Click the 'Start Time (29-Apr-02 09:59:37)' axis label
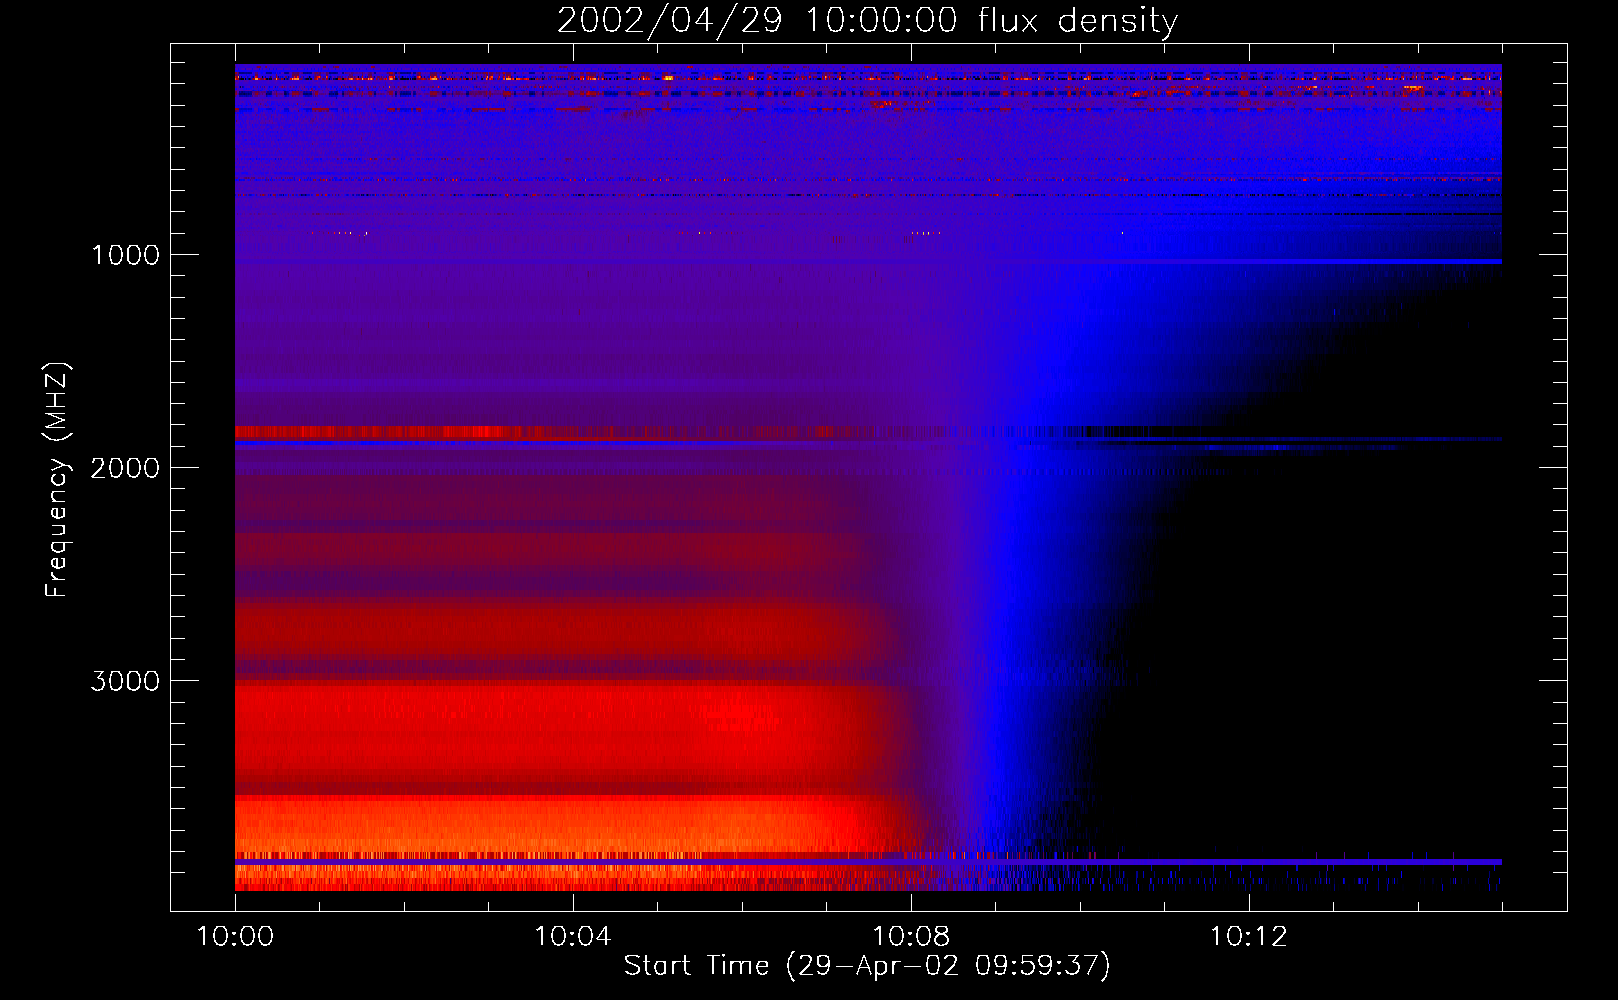 coord(867,966)
